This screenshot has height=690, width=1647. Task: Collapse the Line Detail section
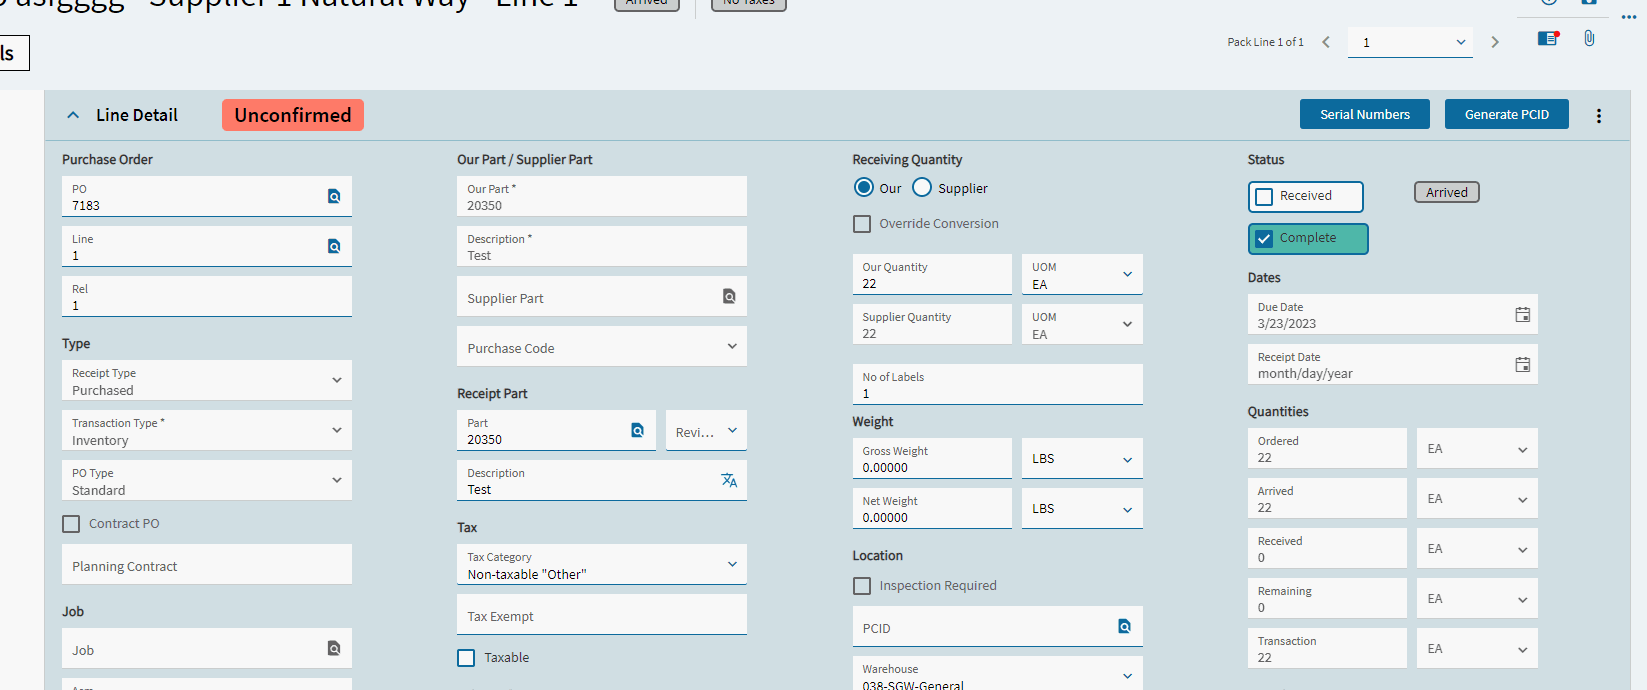click(x=73, y=115)
